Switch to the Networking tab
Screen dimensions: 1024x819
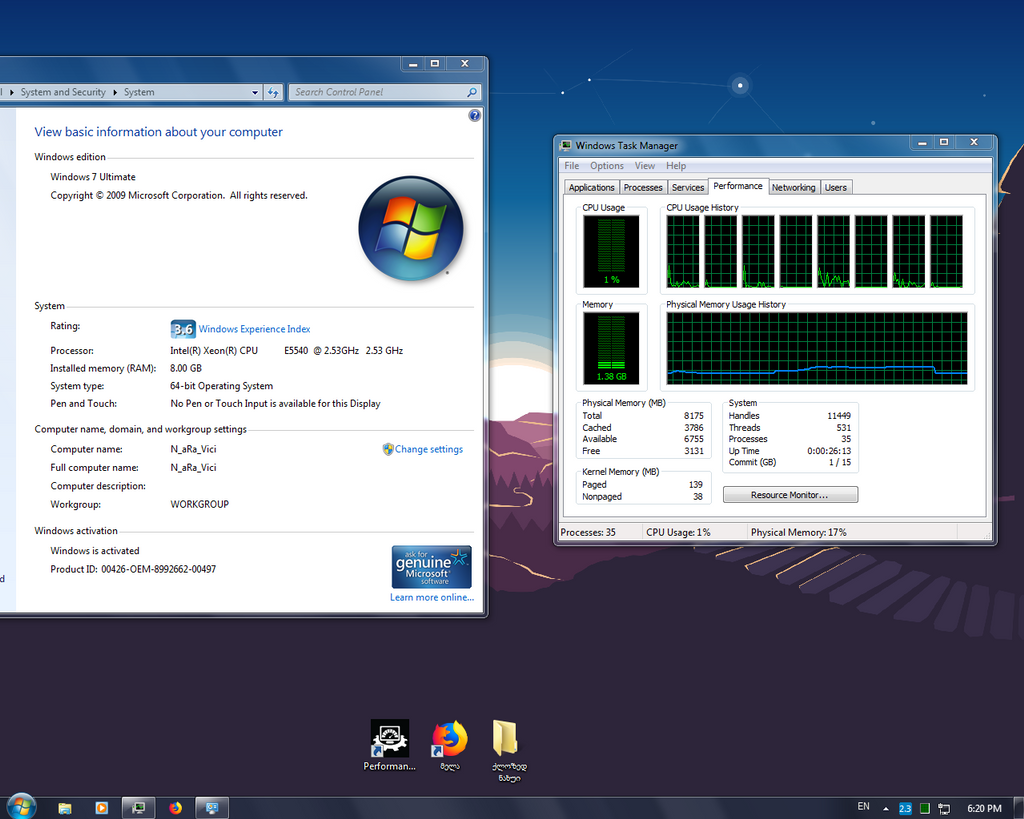(x=793, y=187)
